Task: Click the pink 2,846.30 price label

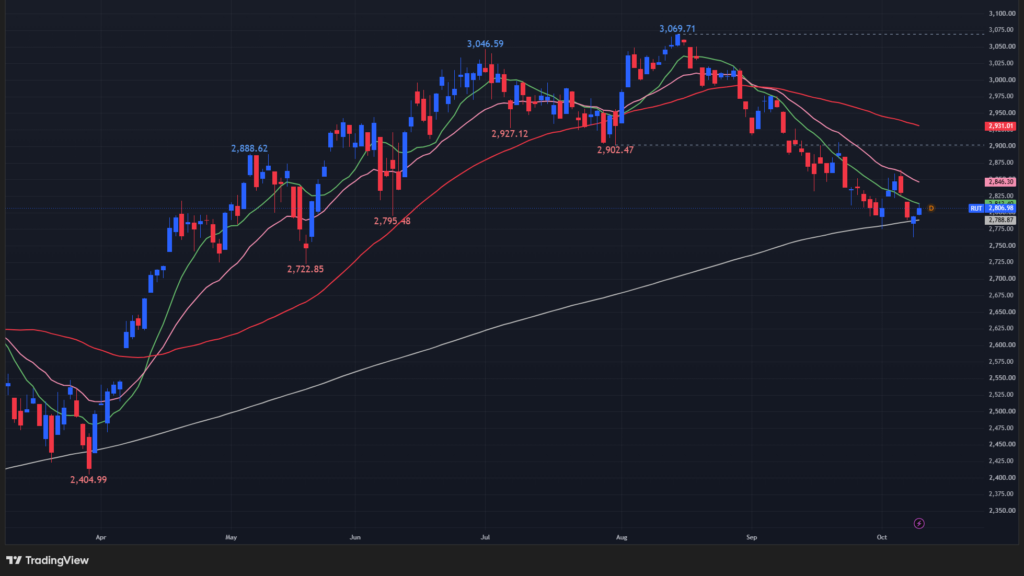Action: [x=1000, y=182]
